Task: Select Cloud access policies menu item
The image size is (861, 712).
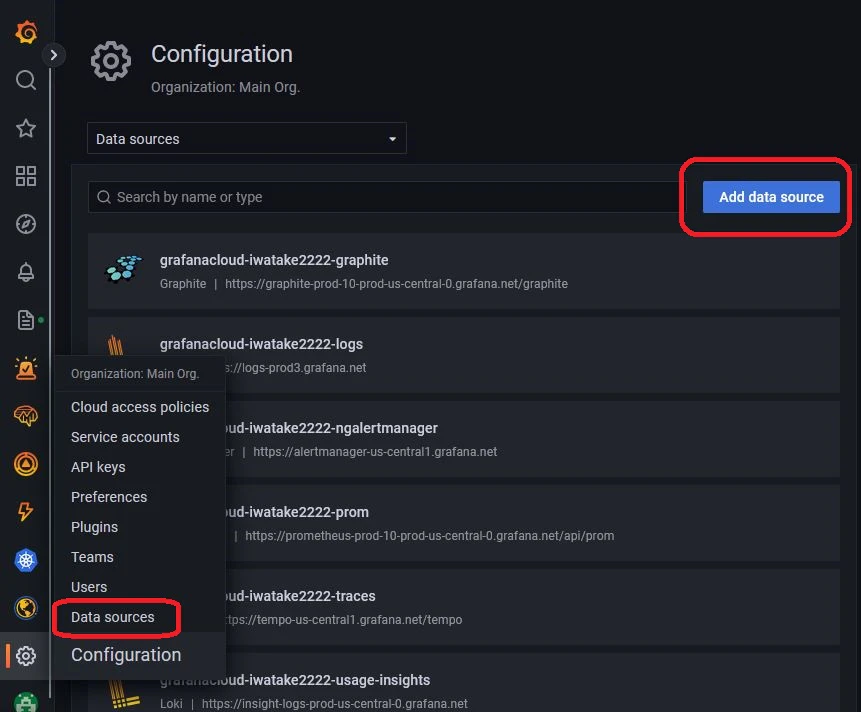Action: point(140,407)
